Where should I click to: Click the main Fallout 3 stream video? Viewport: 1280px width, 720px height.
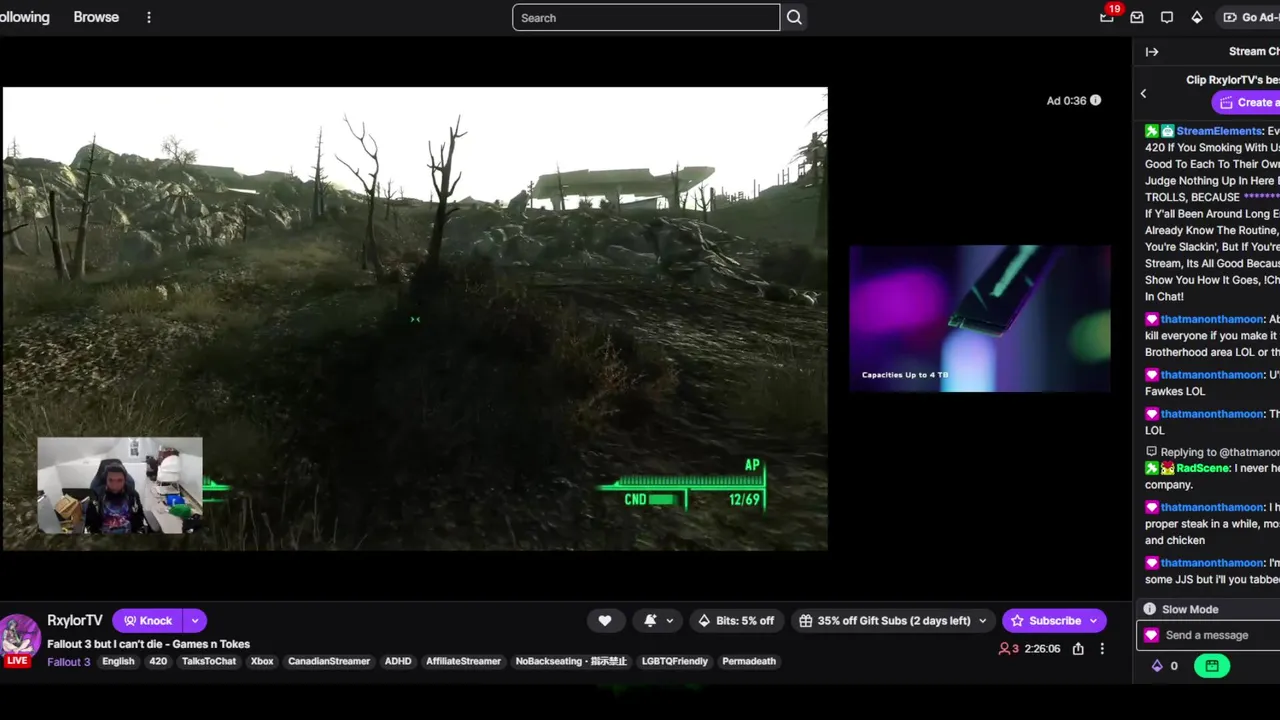pyautogui.click(x=415, y=318)
